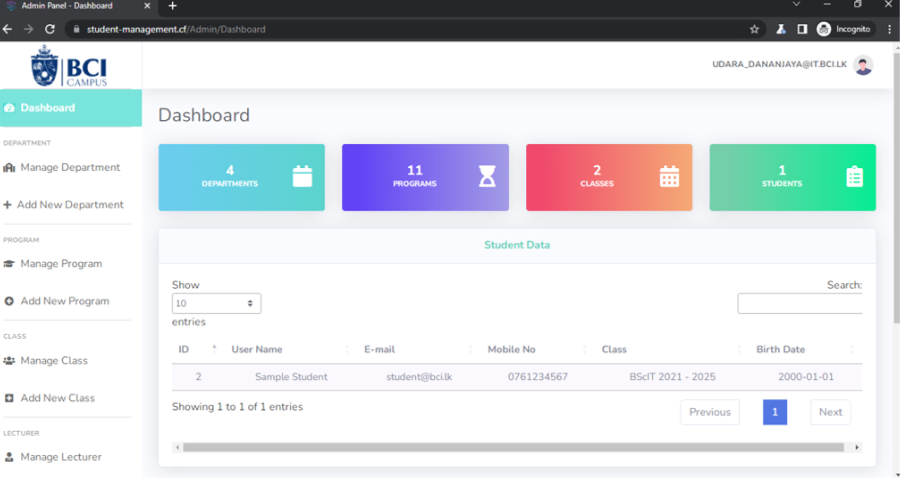The image size is (900, 479).
Task: Open Add New Program in sidebar
Action: pos(65,301)
